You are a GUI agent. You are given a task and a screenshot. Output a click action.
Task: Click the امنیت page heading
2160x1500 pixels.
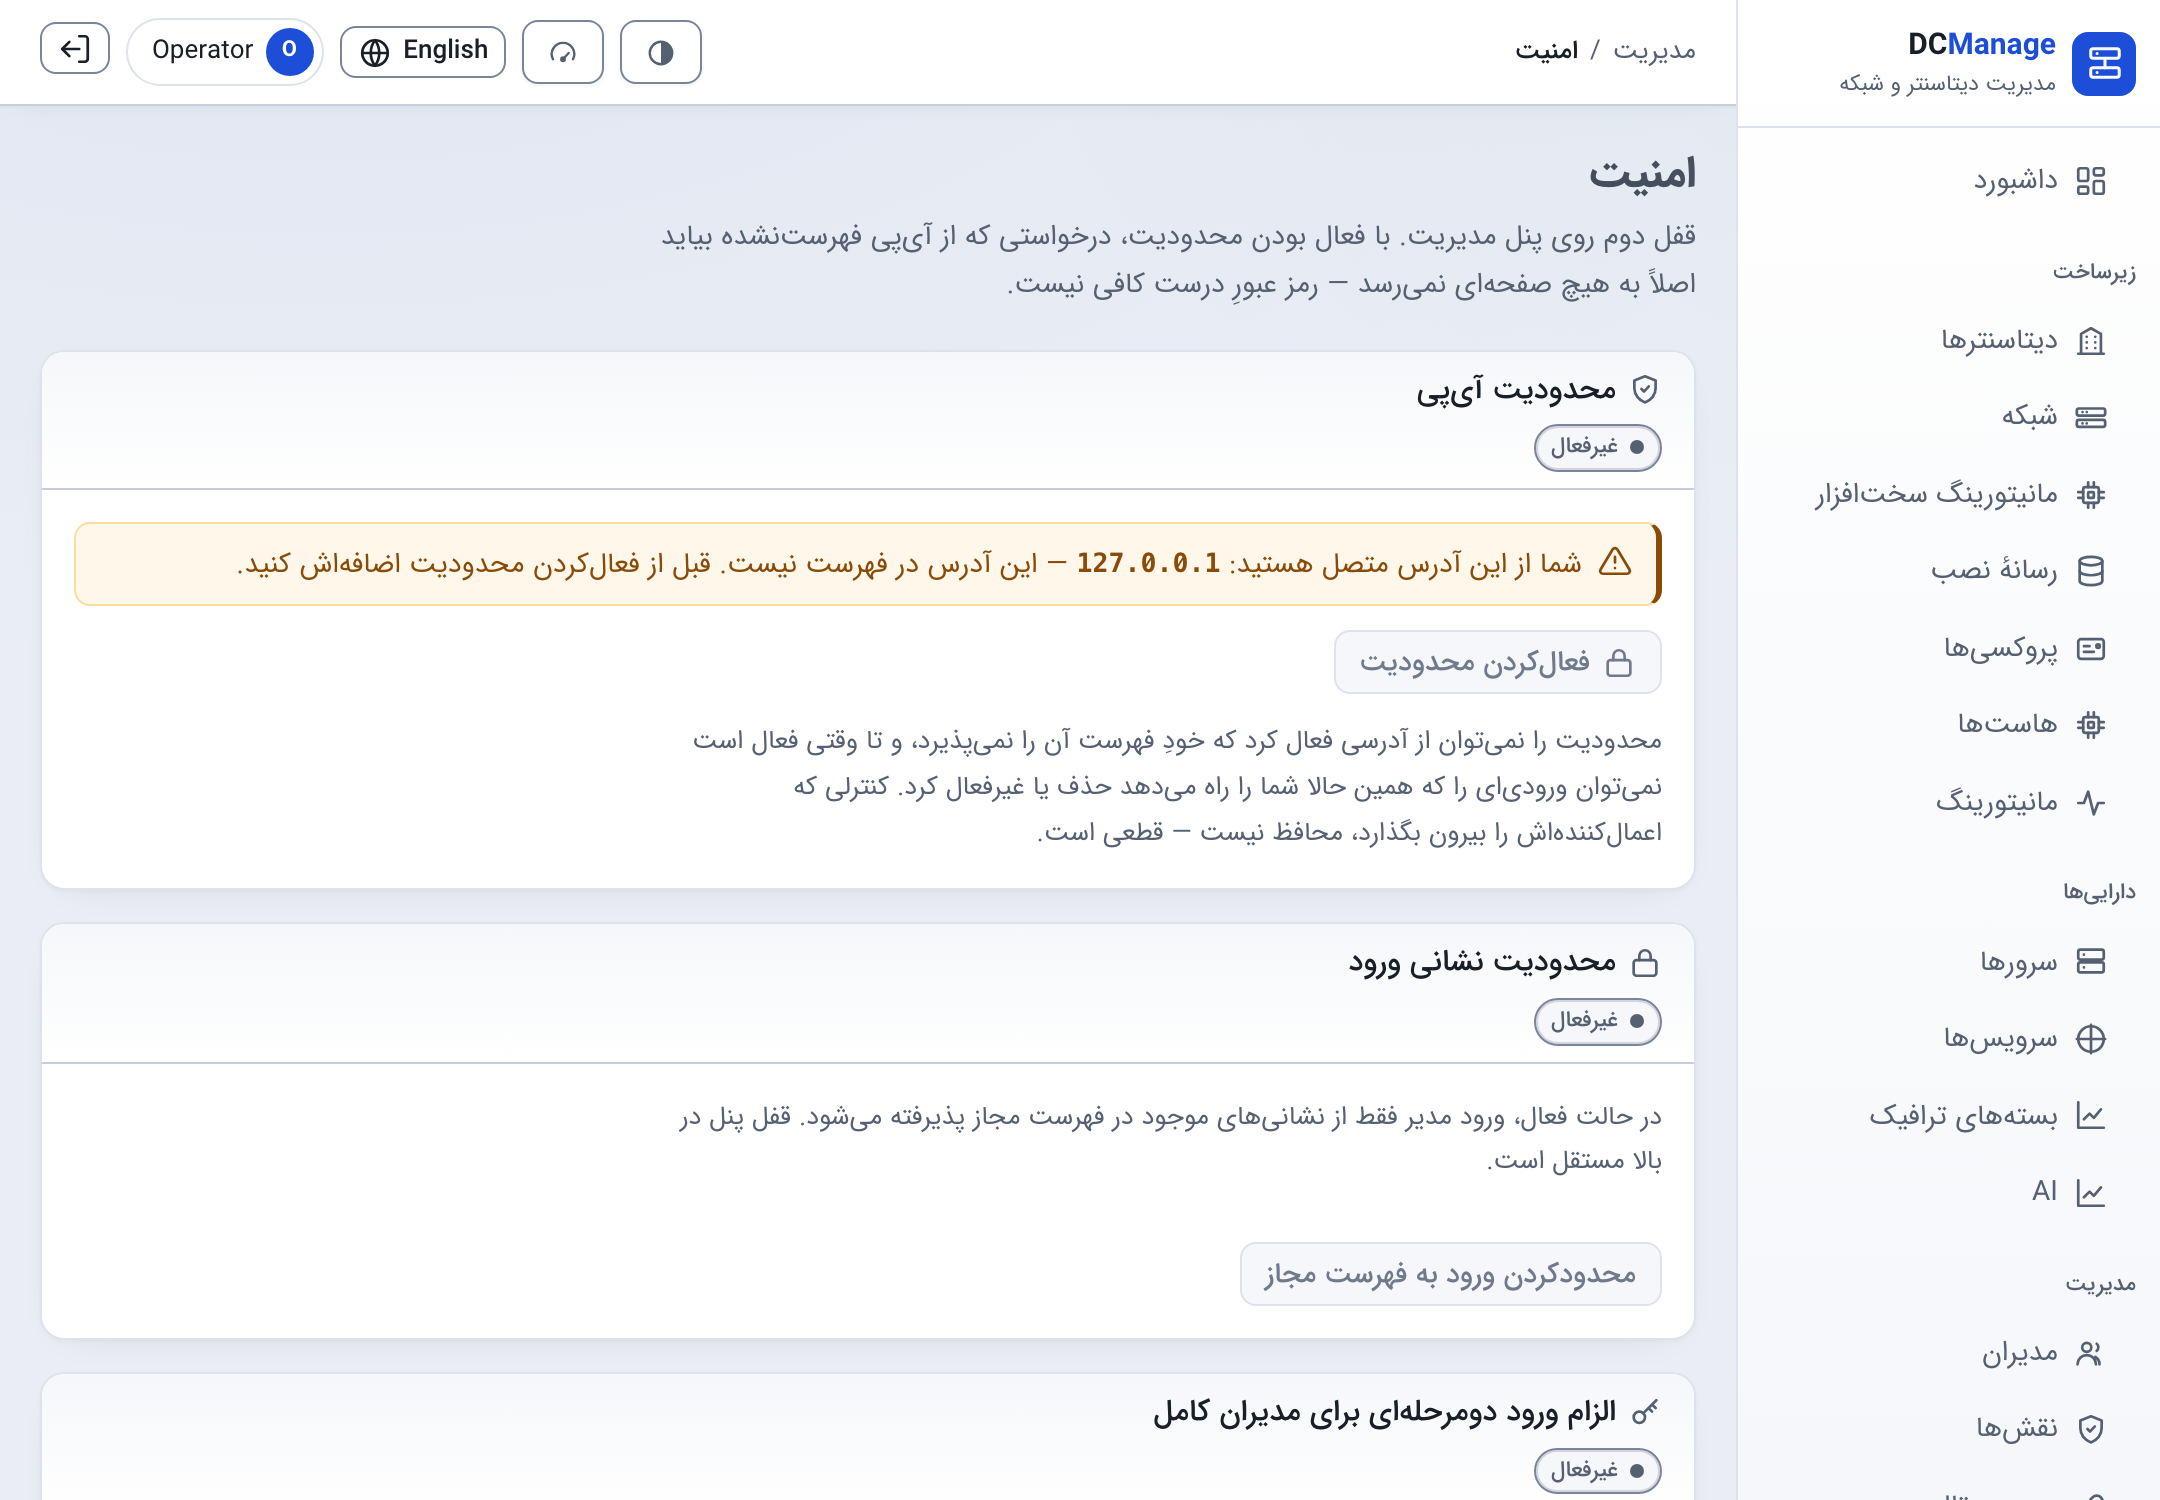[x=1643, y=174]
